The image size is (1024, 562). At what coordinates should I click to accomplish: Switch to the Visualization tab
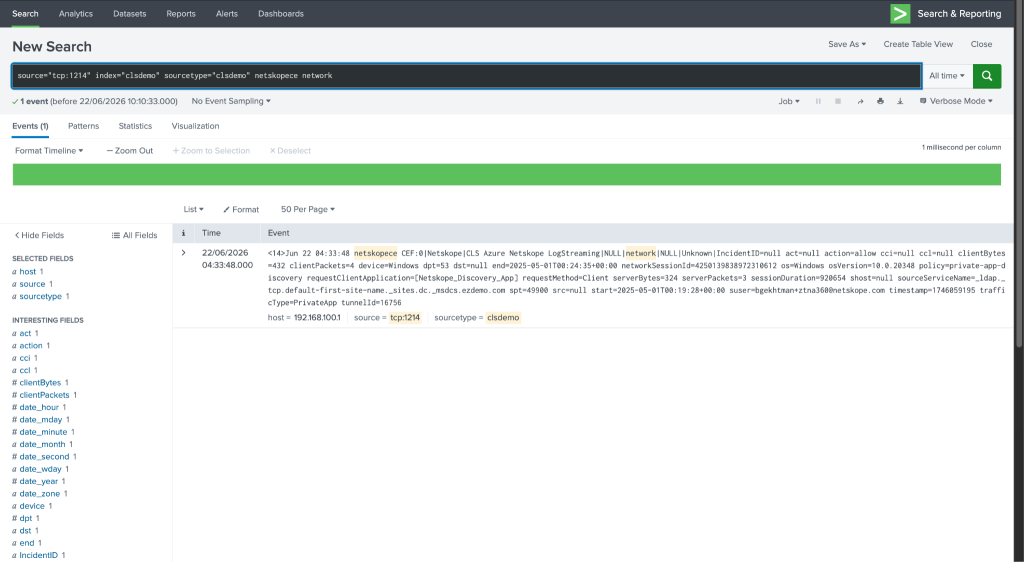point(195,126)
